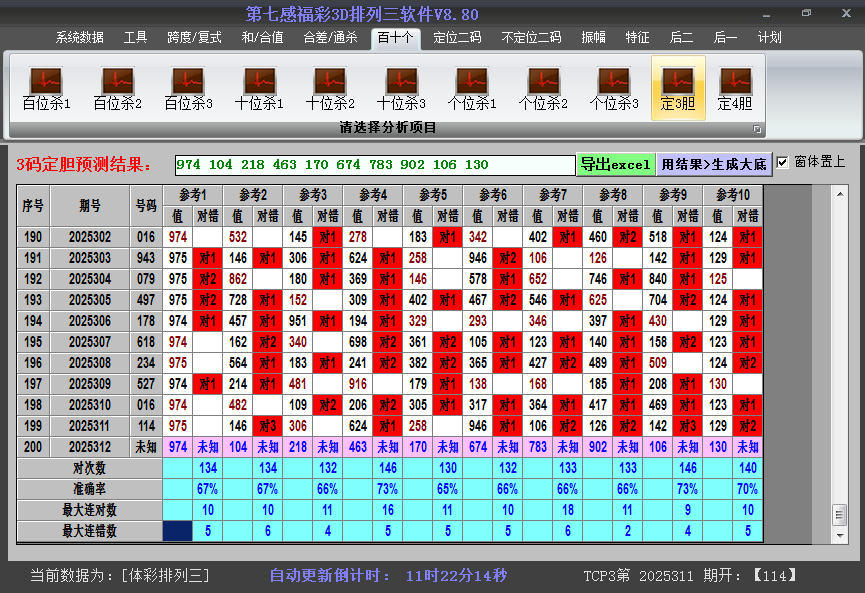Image resolution: width=865 pixels, height=593 pixels.
Task: Select the 十位杀3 ribbon icon
Action: pos(401,88)
